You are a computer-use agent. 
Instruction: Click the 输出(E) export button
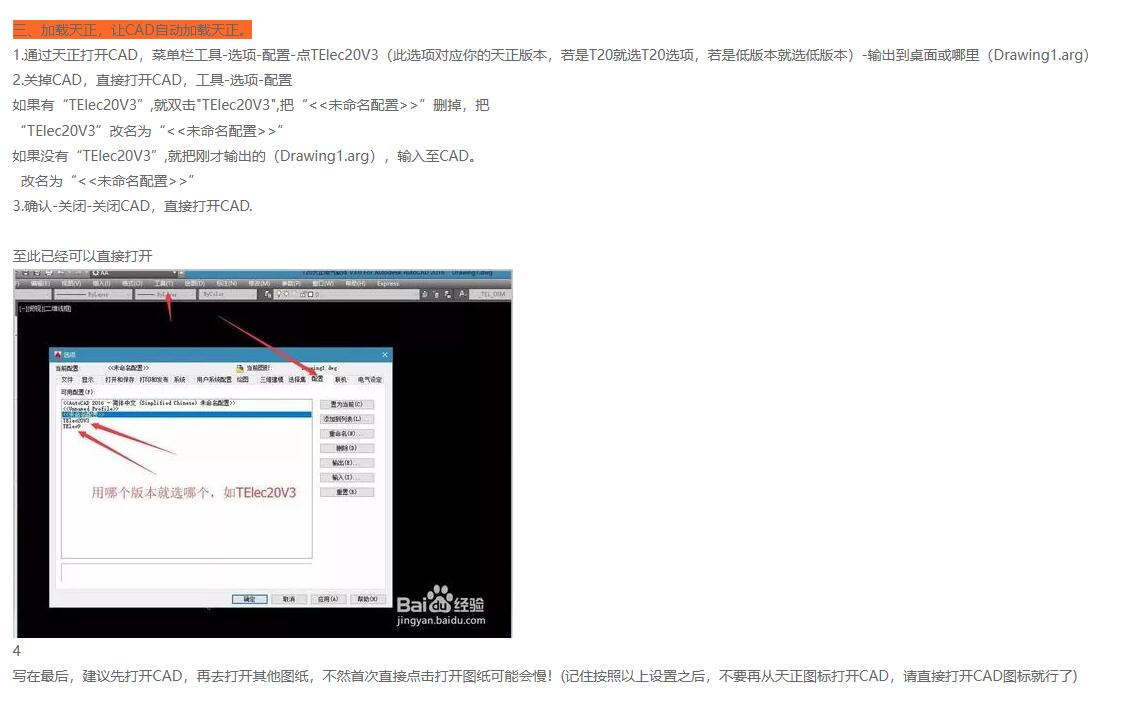coord(347,463)
